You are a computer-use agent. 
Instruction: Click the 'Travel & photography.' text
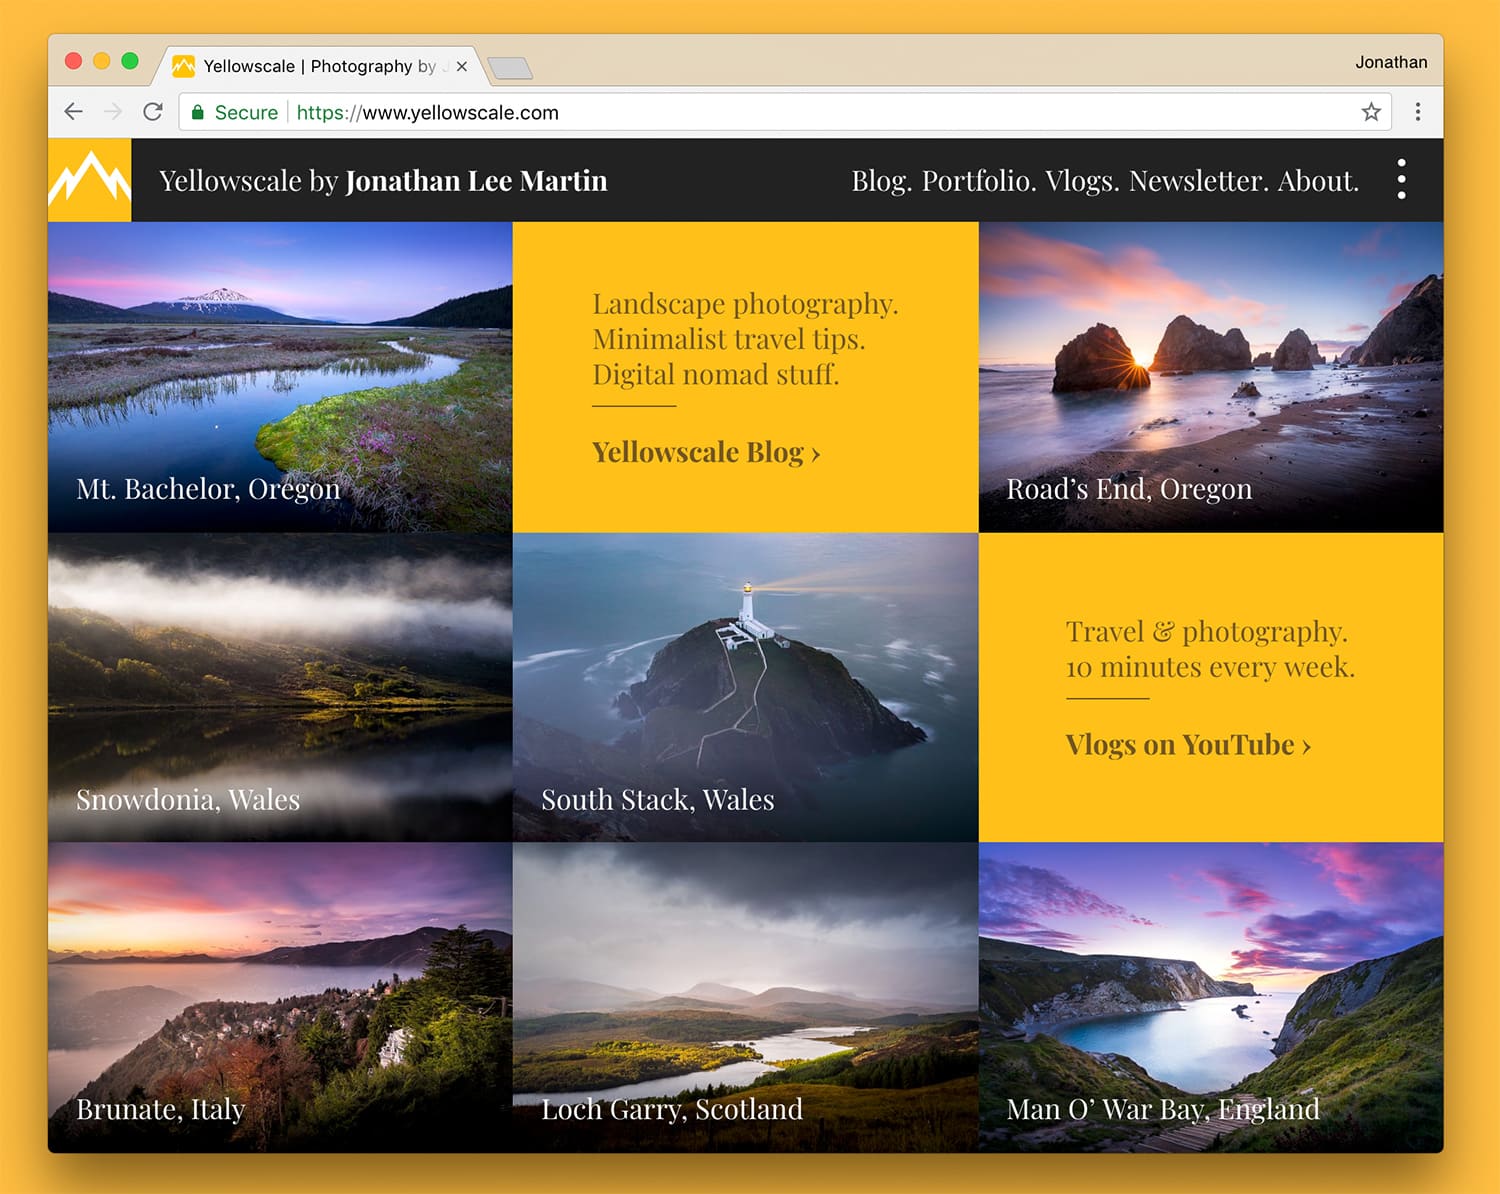coord(1207,632)
